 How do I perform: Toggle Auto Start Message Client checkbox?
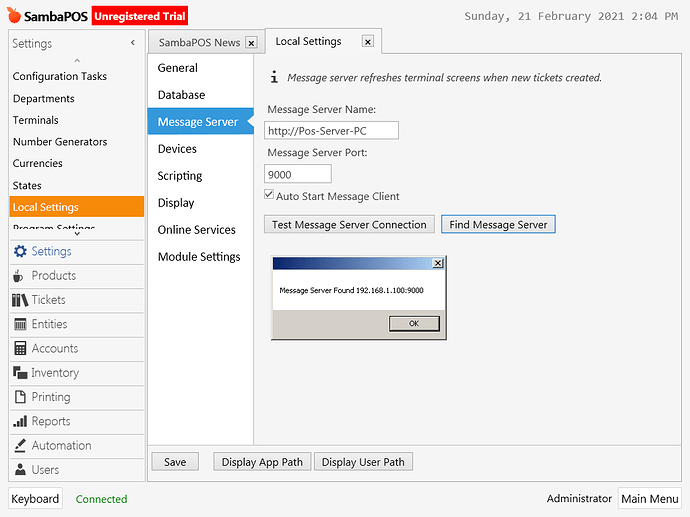pyautogui.click(x=269, y=194)
